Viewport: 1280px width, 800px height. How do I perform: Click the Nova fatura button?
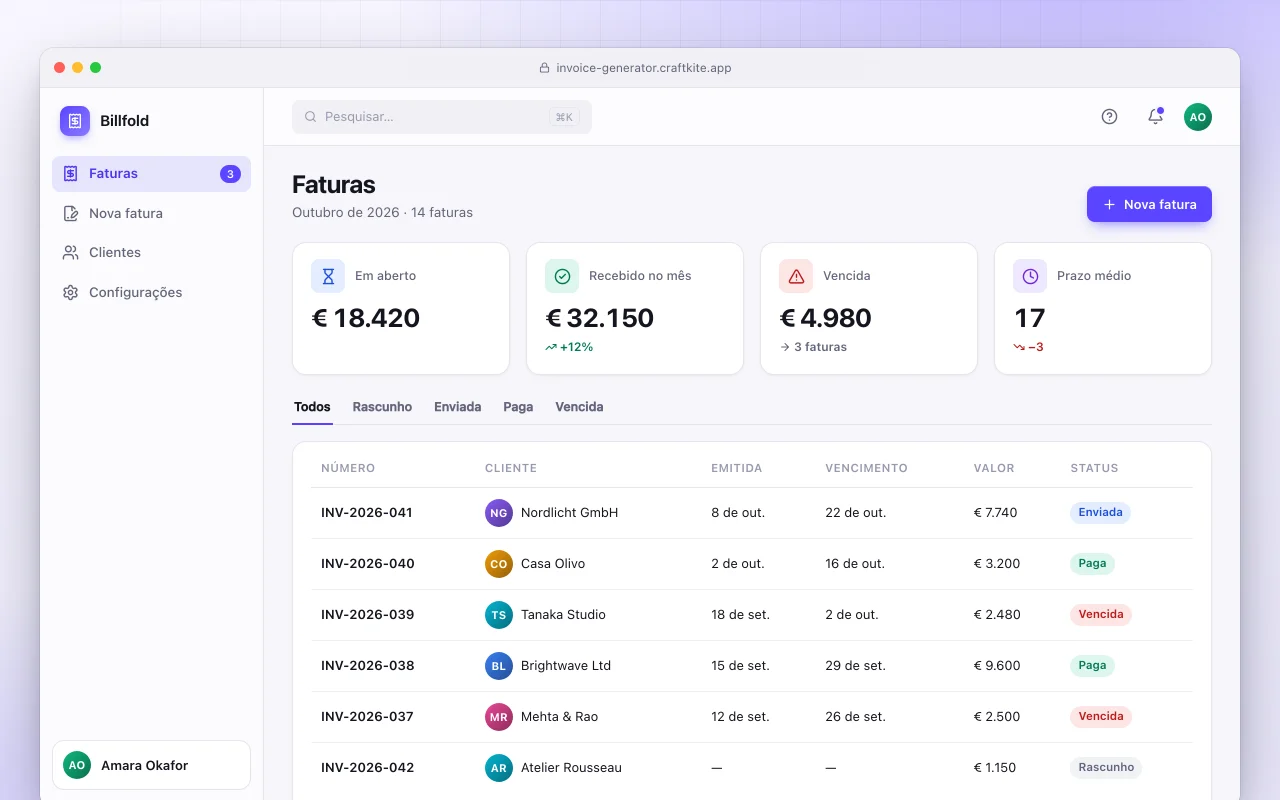[1149, 204]
